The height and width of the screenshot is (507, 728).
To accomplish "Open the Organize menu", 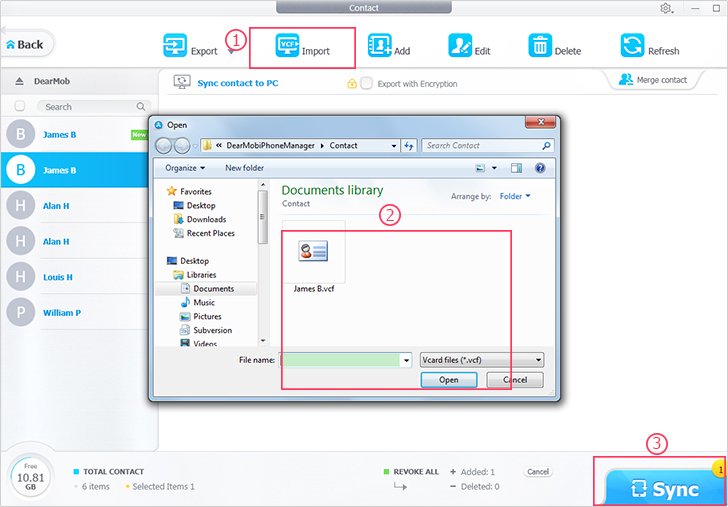I will (185, 168).
